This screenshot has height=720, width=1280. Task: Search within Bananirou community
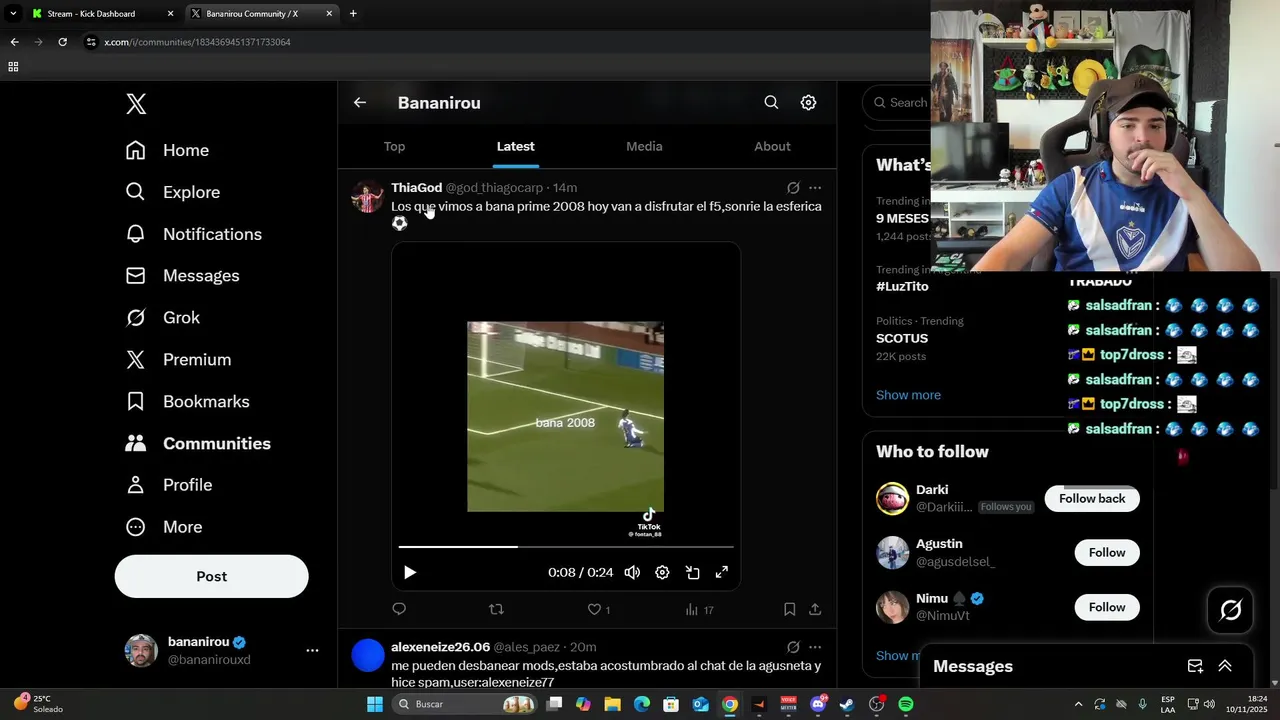tap(771, 102)
